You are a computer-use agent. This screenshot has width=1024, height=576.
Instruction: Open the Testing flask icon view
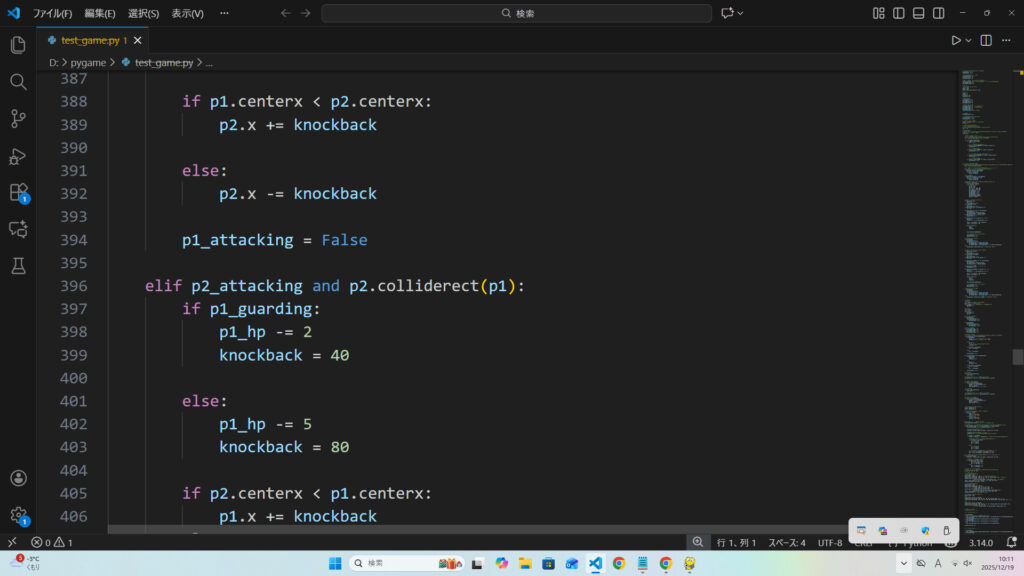pos(18,266)
